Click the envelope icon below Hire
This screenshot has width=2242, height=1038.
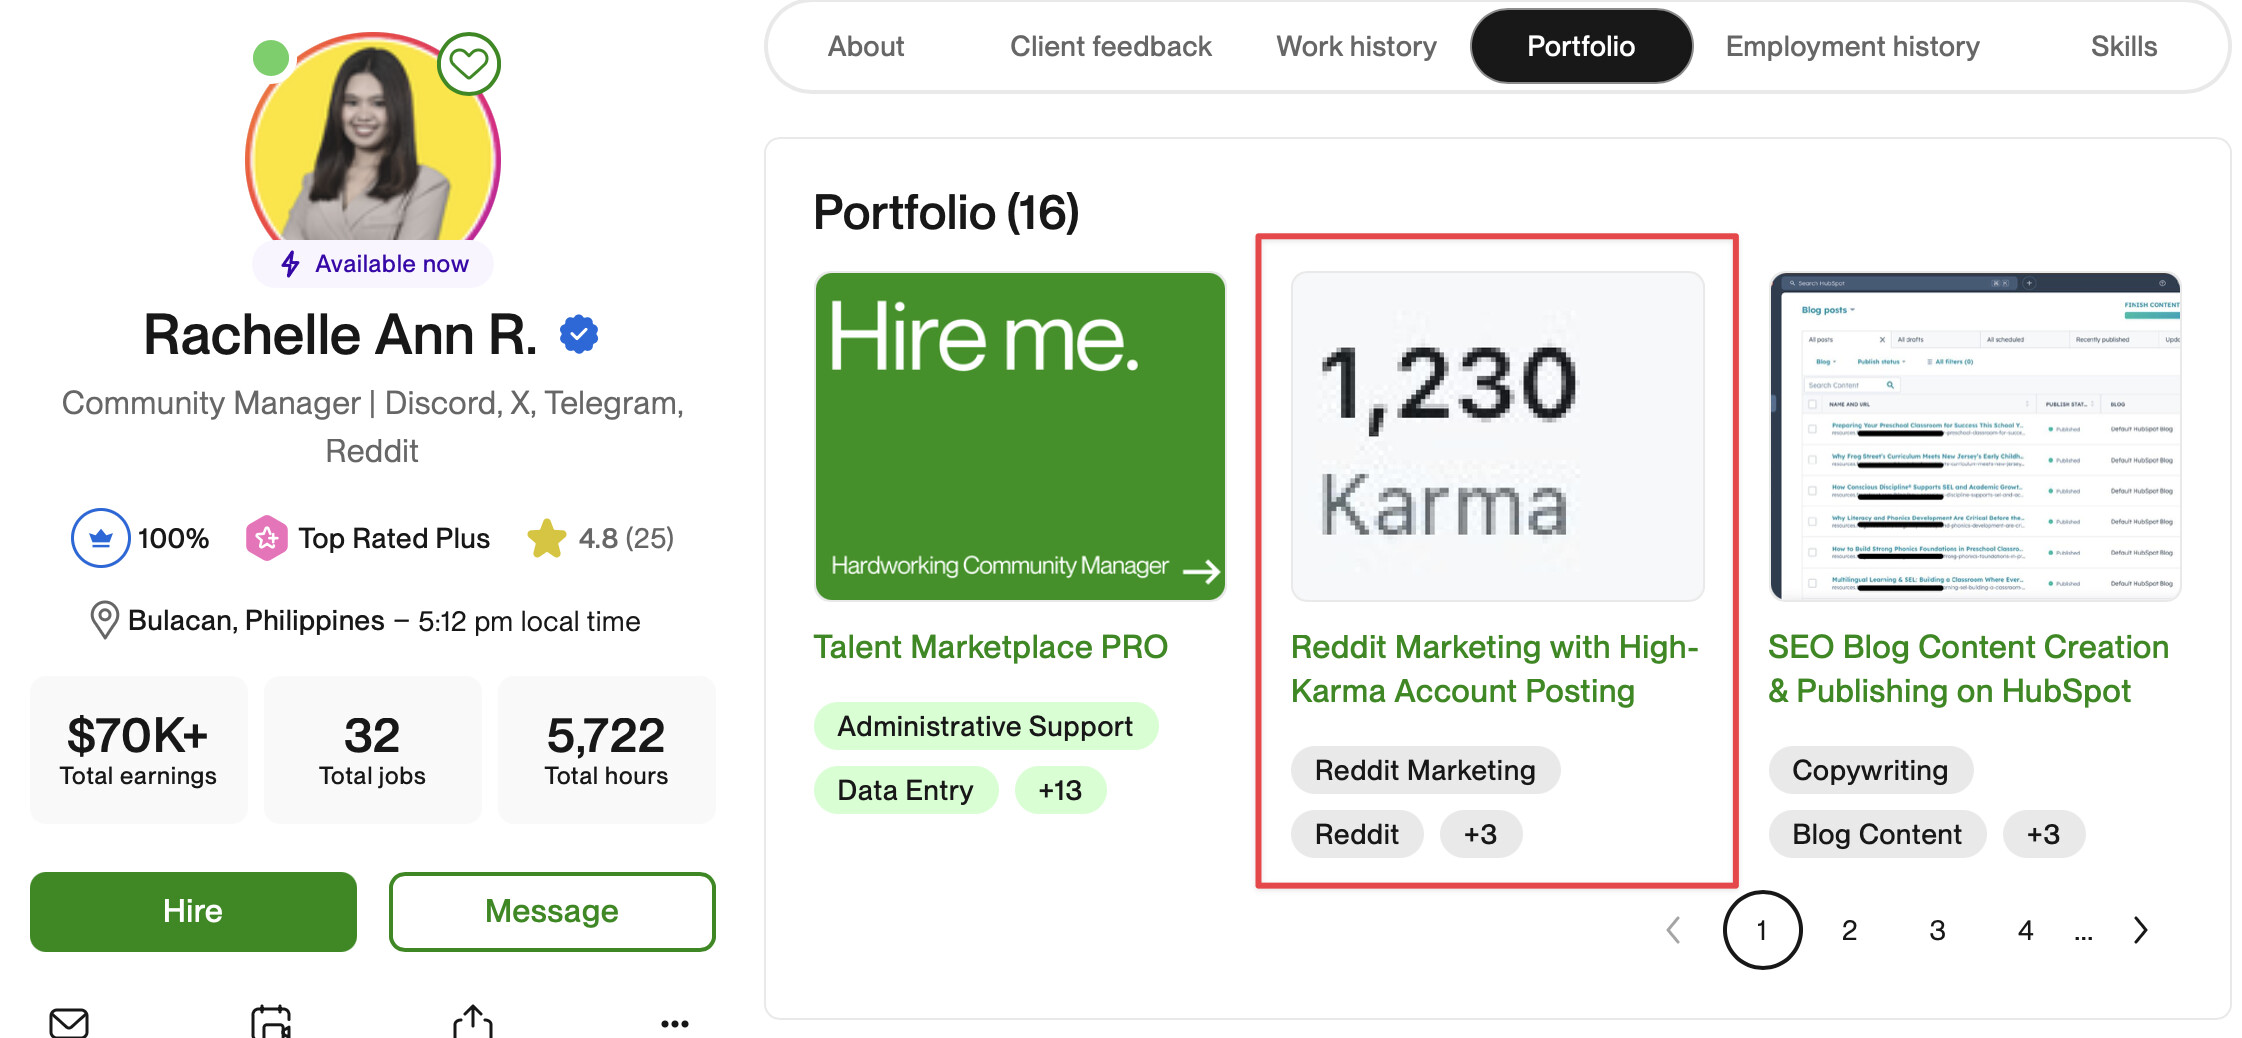point(69,1022)
